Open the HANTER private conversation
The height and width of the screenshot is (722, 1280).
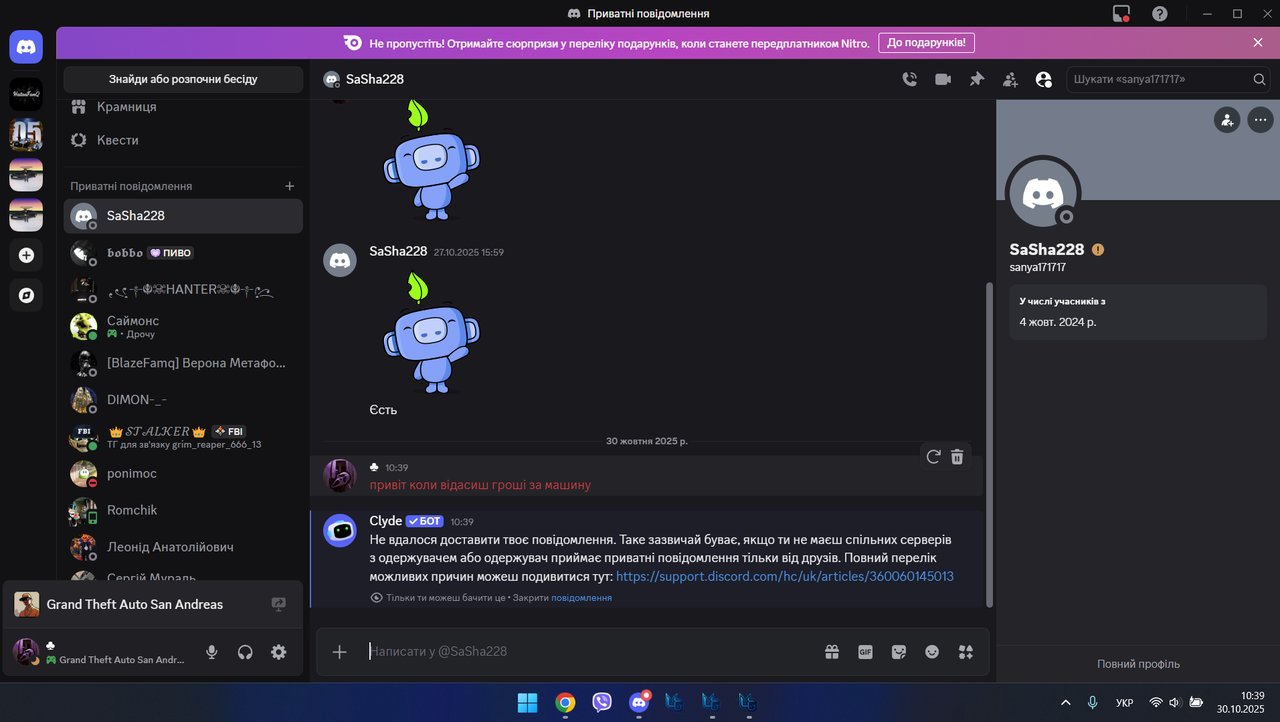click(x=183, y=290)
